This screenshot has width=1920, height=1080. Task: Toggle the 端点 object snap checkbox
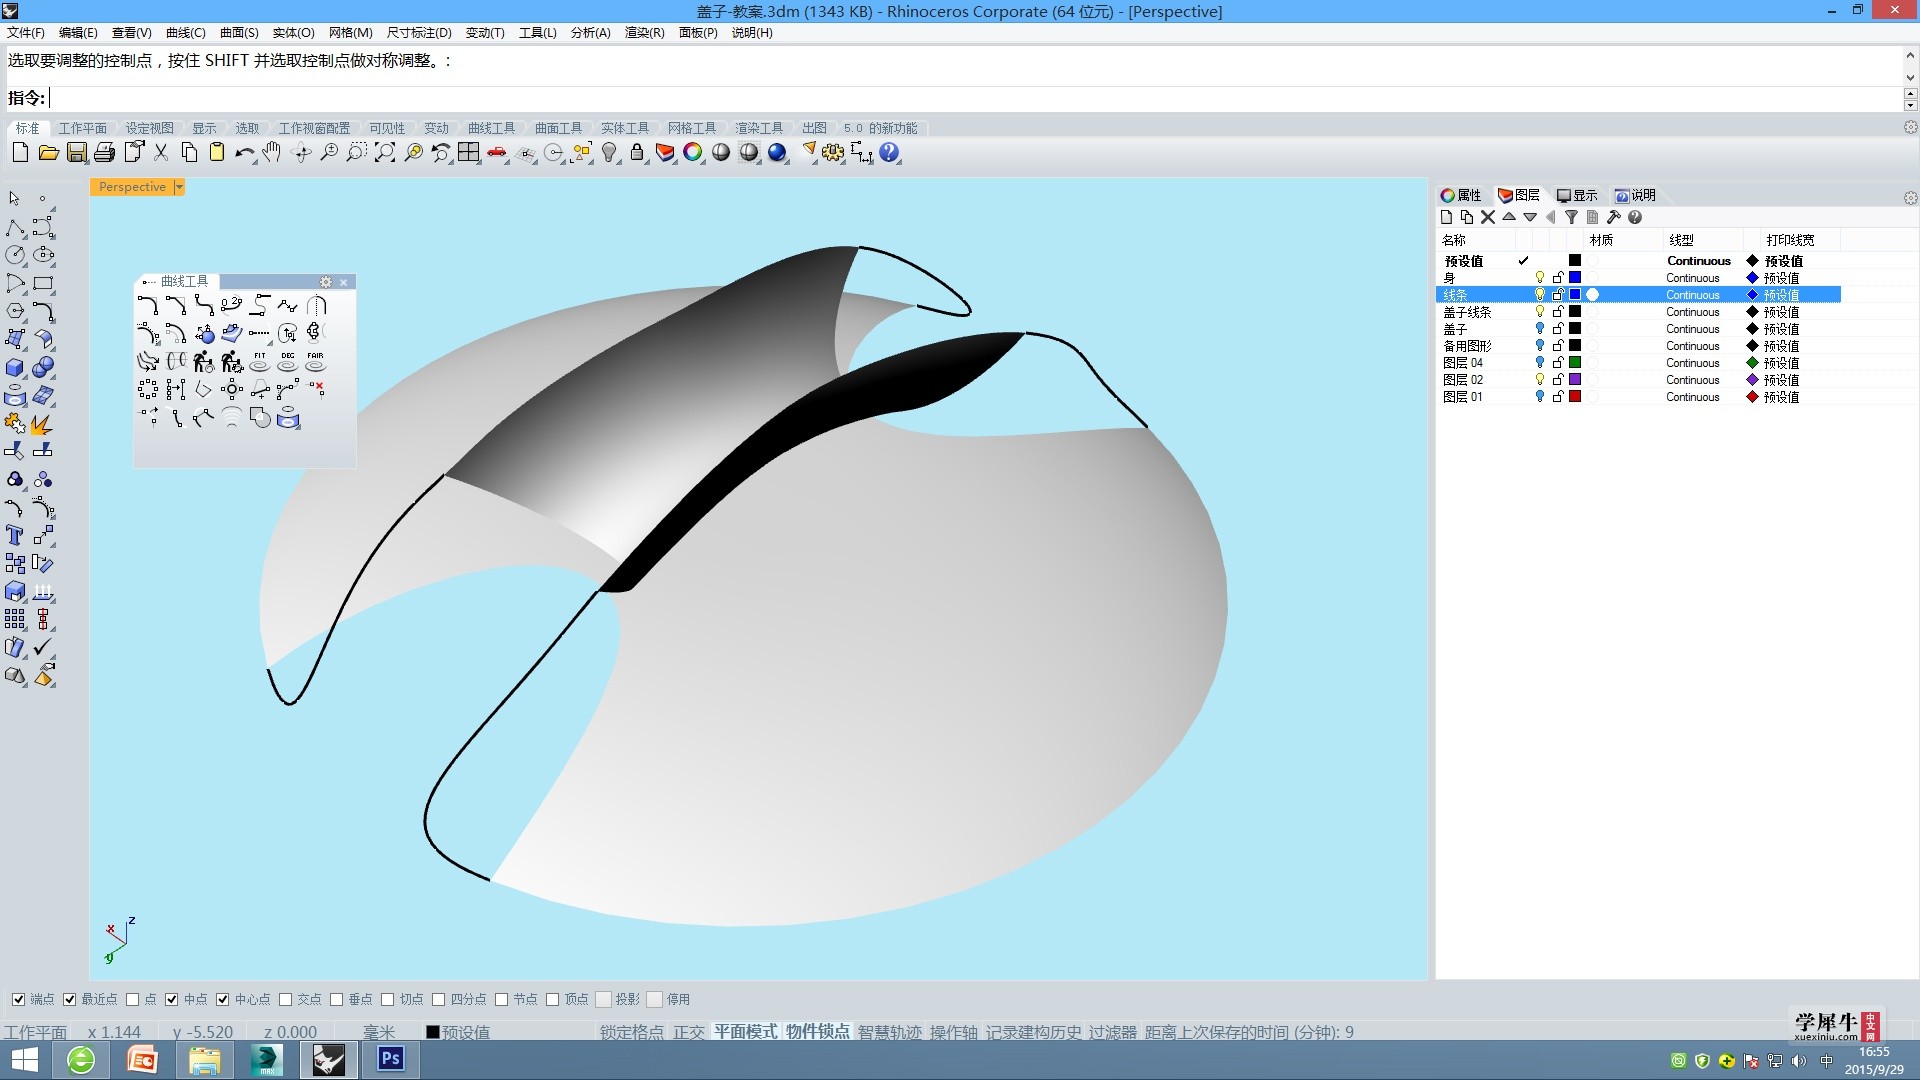click(x=18, y=999)
